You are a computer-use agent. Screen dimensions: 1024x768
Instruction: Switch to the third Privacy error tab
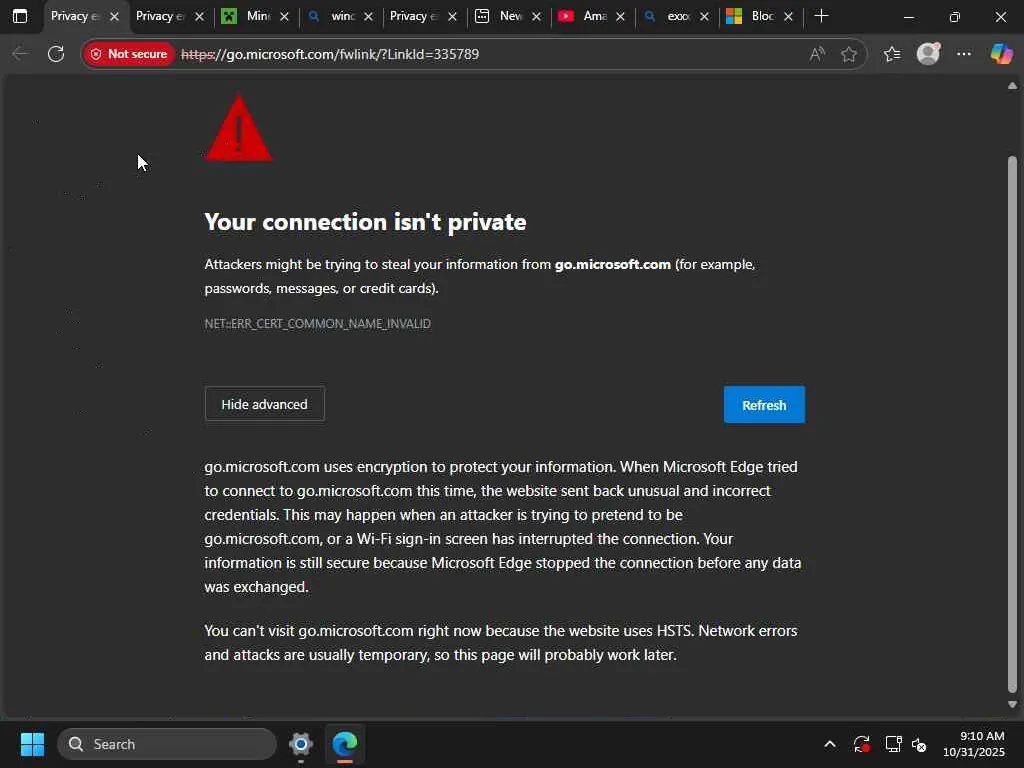click(x=414, y=16)
